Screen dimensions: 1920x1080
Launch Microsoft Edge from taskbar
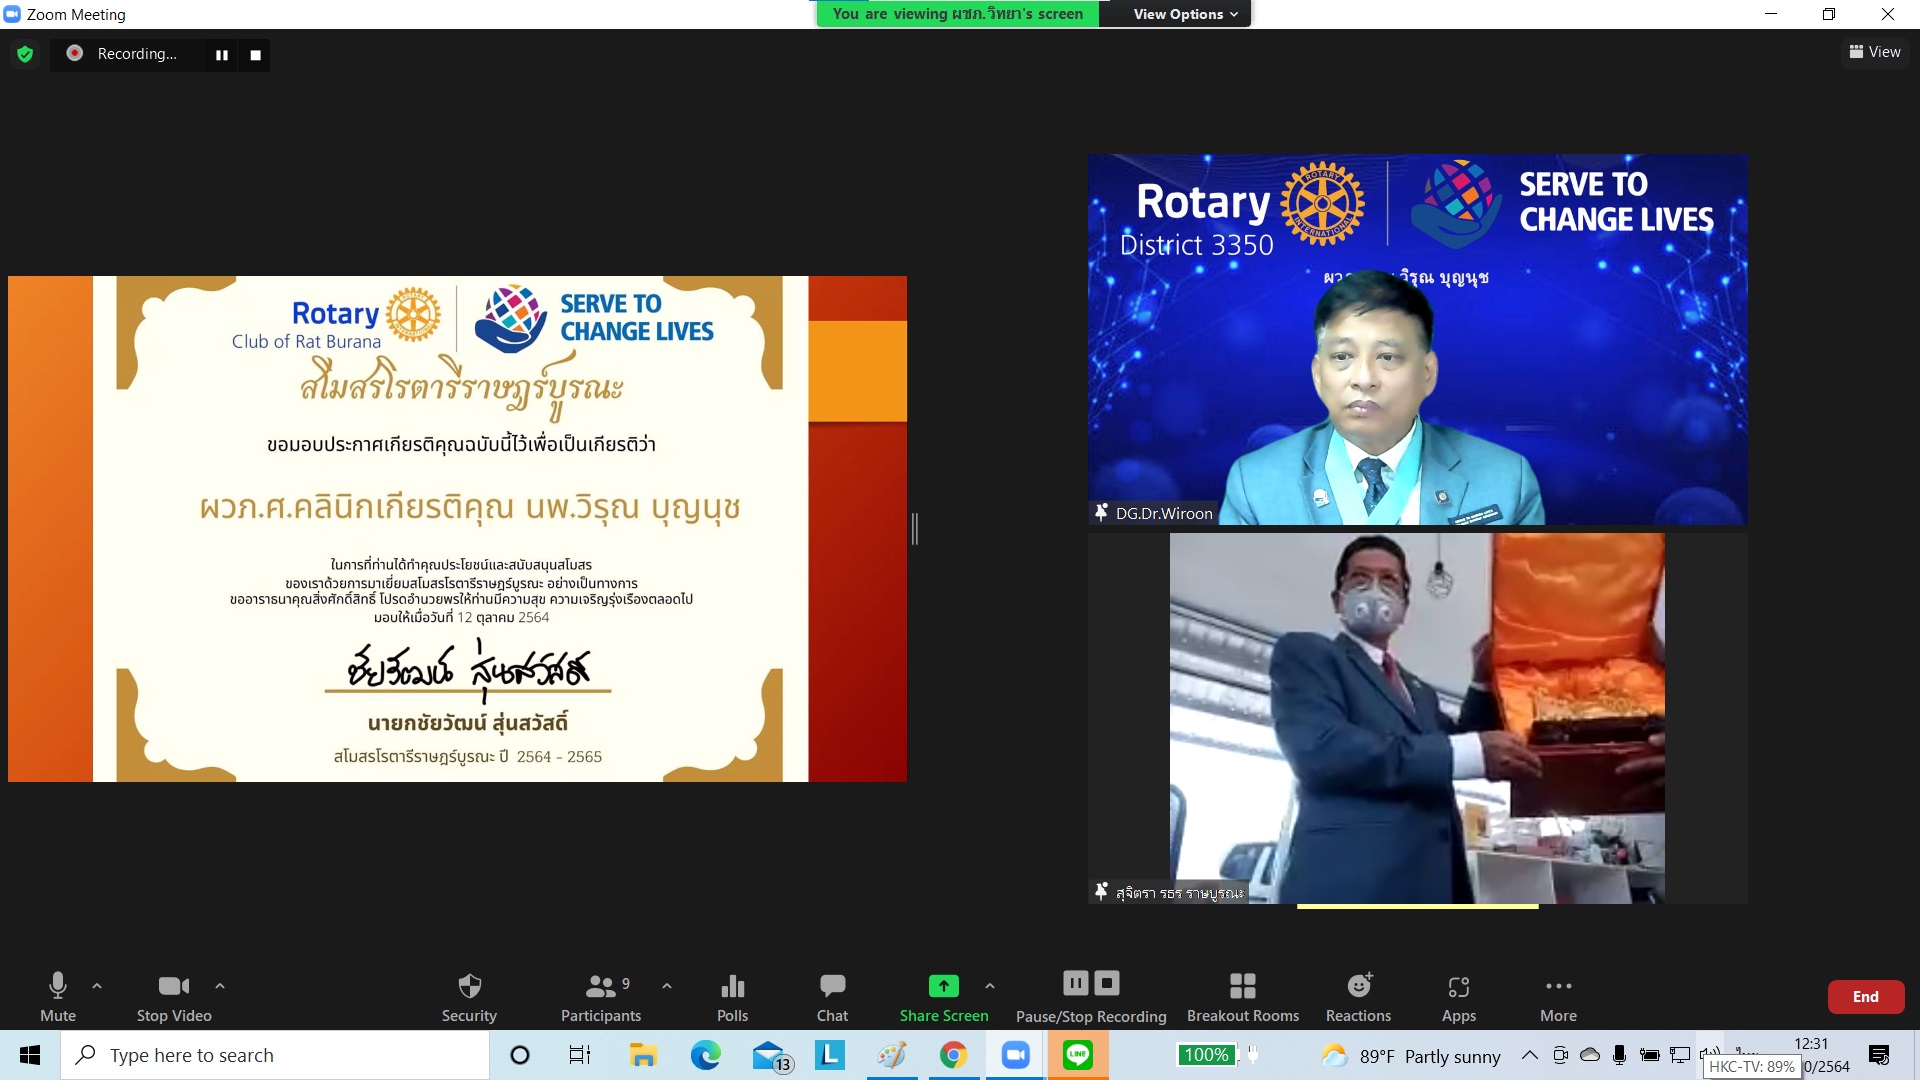click(x=705, y=1055)
